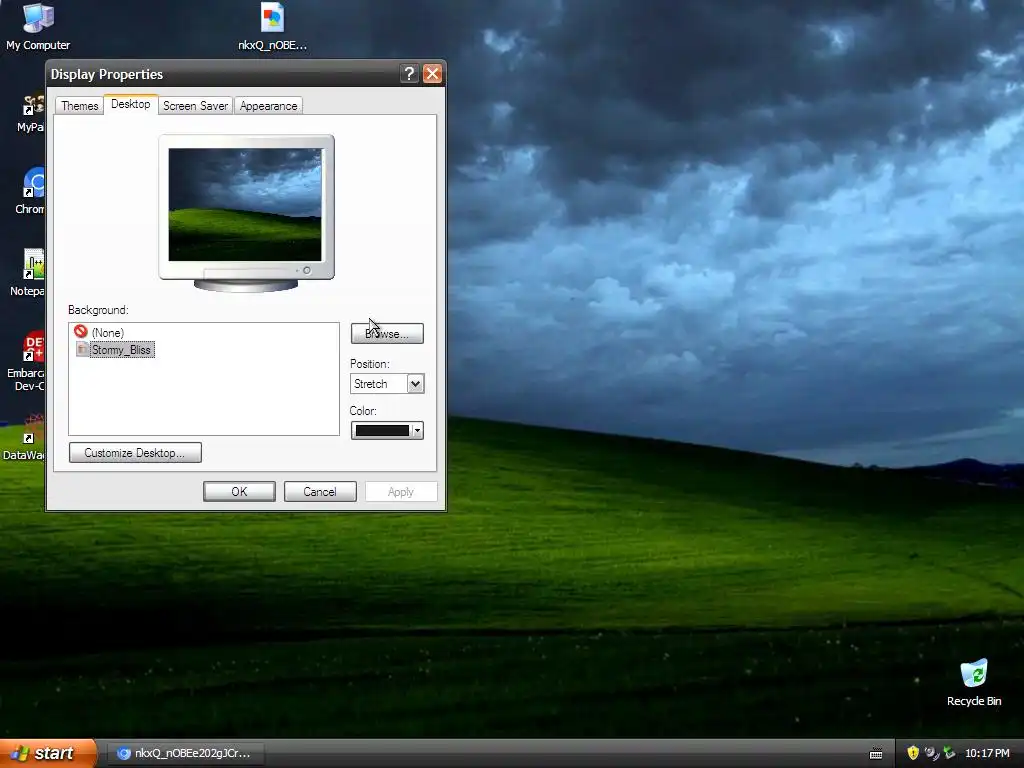Switch to the Appearance tab
This screenshot has height=768, width=1024.
click(268, 106)
